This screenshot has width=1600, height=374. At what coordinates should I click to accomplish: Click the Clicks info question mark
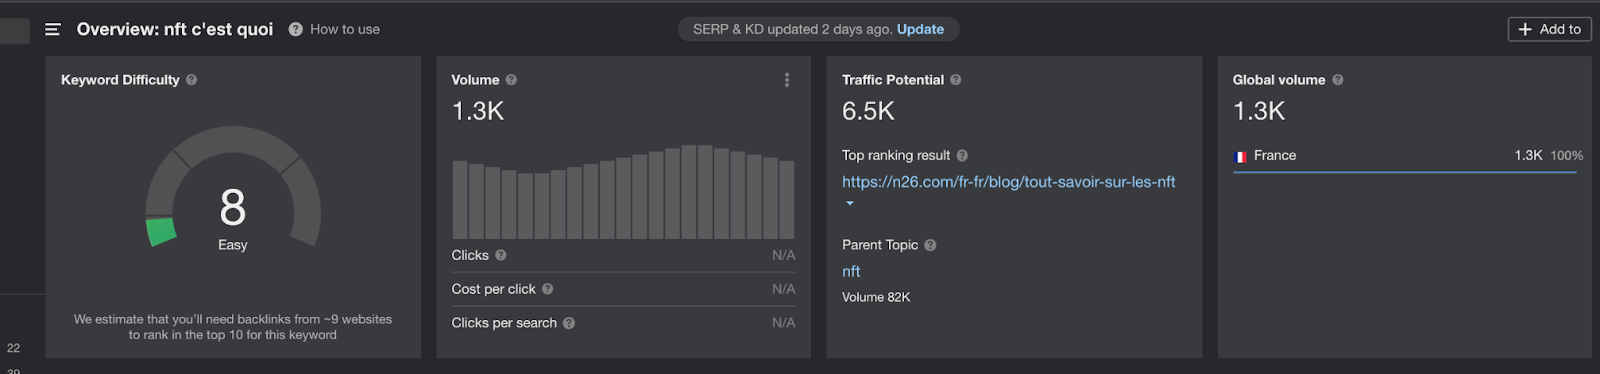501,256
